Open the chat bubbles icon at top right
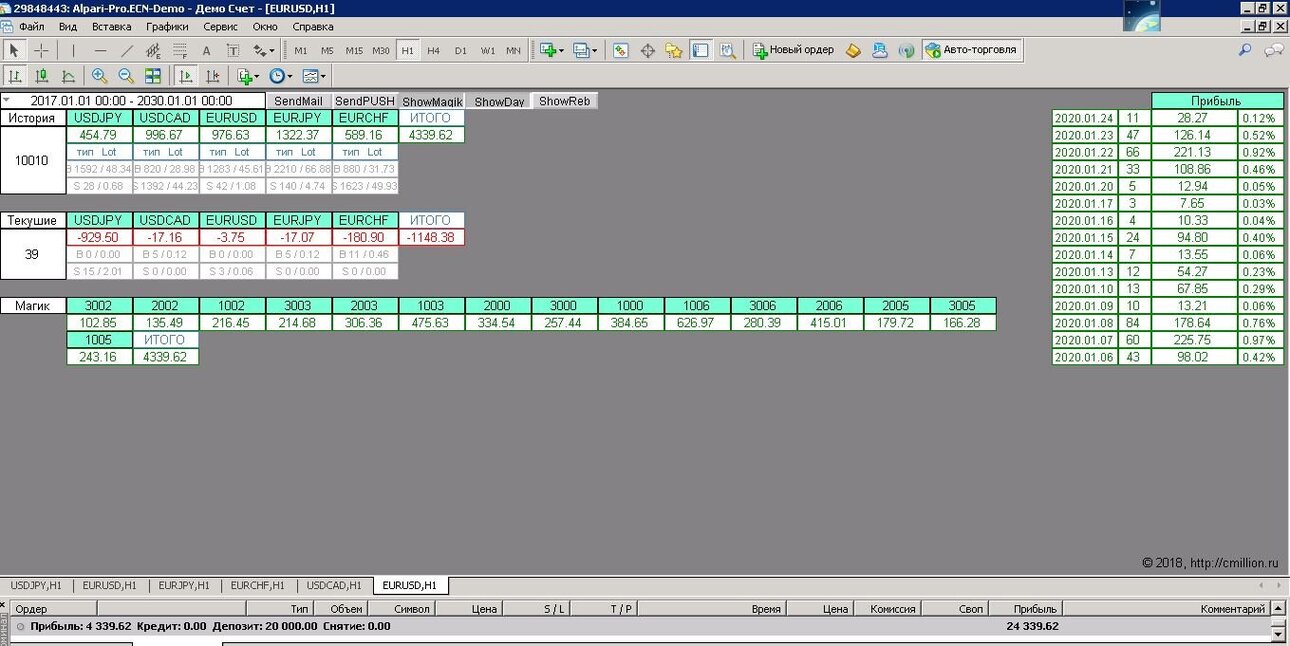The width and height of the screenshot is (1290, 646). coord(1274,50)
